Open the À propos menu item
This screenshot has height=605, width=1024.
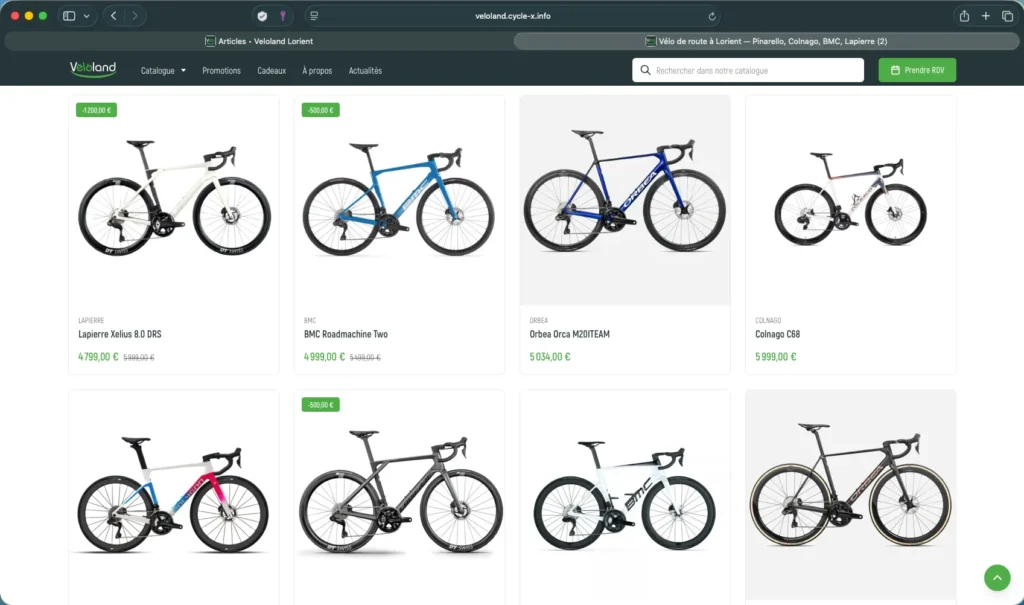[317, 71]
